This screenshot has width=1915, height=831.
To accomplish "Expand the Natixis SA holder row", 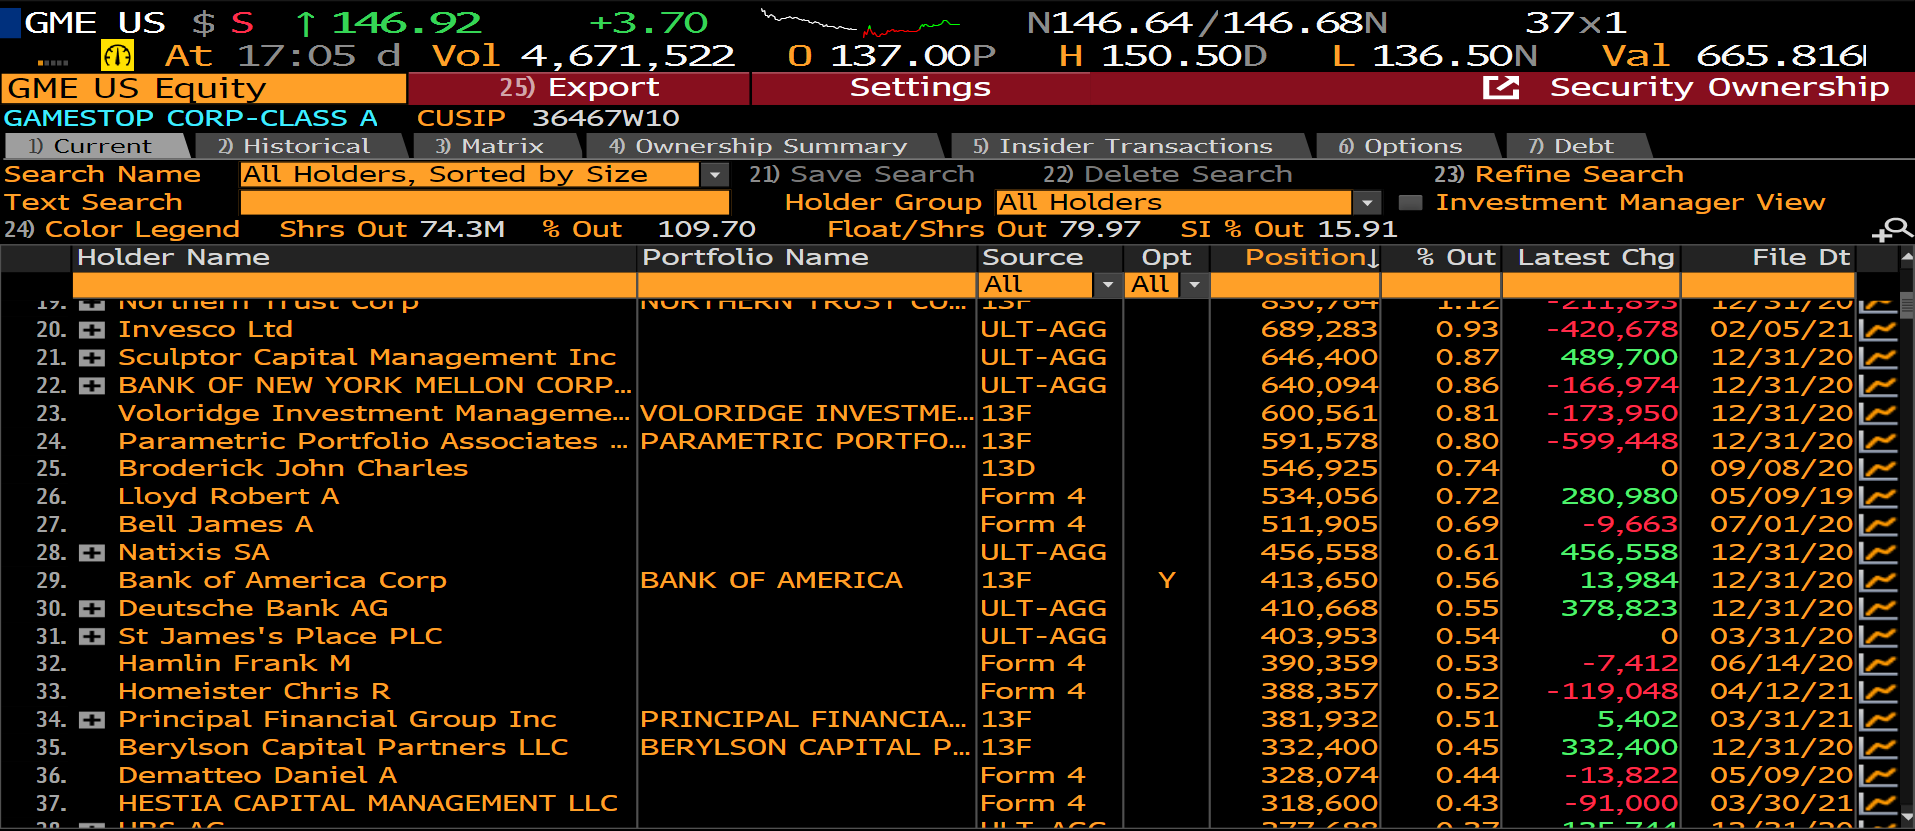I will click(x=92, y=553).
